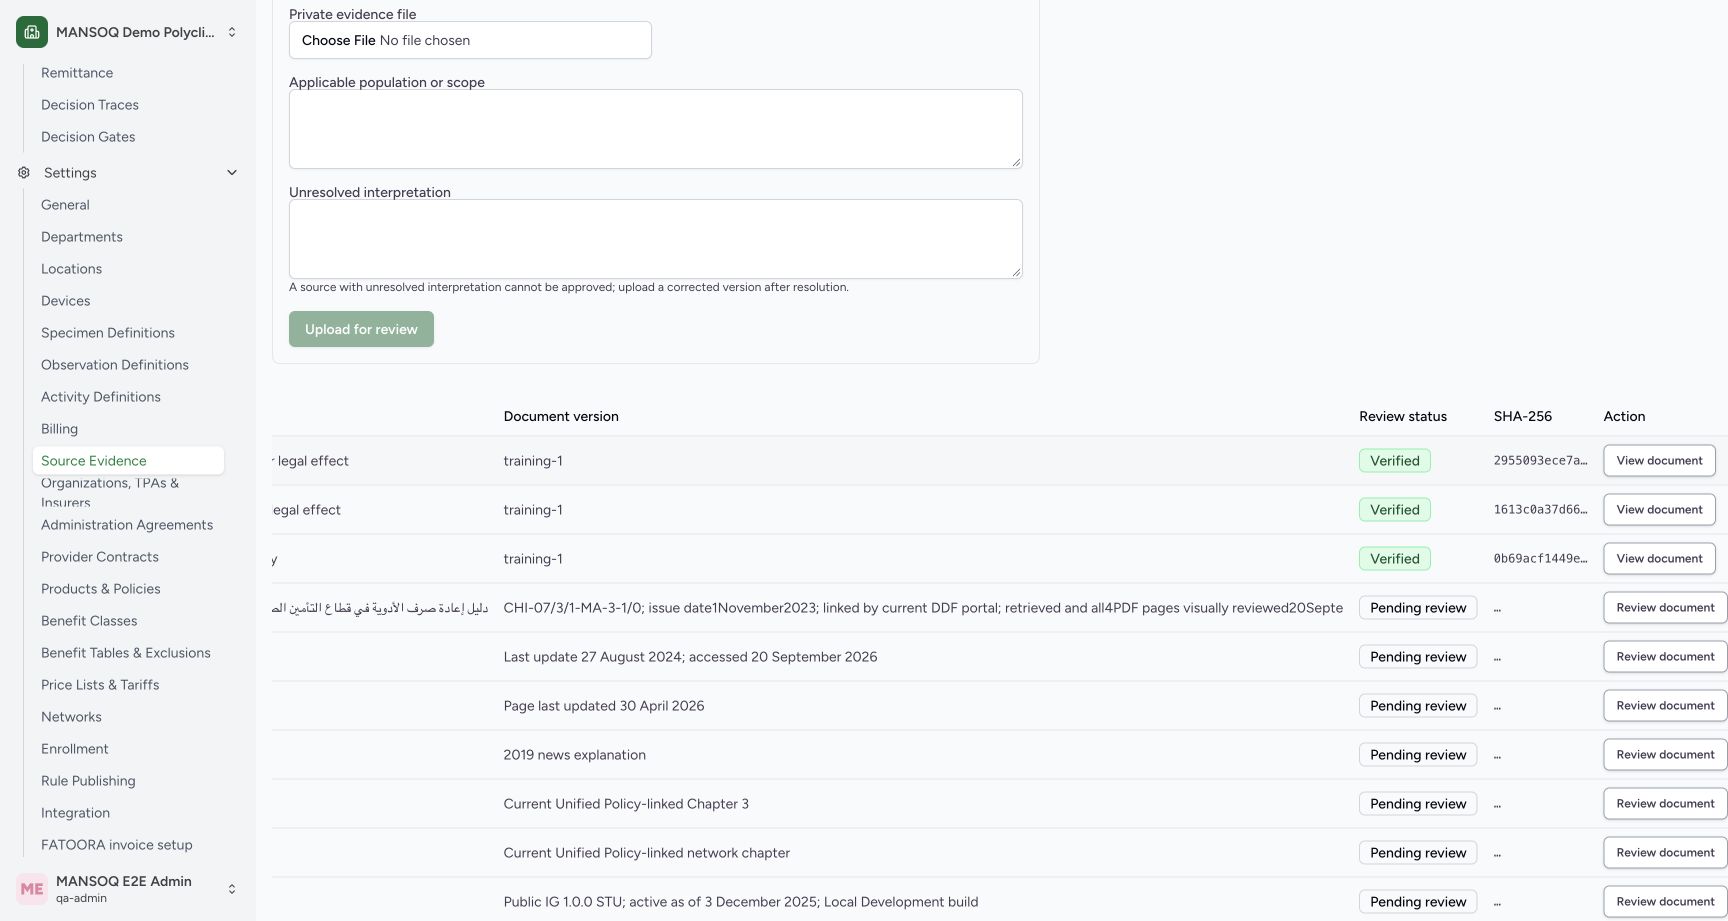
Task: Go to Decision Traces
Action: (90, 105)
